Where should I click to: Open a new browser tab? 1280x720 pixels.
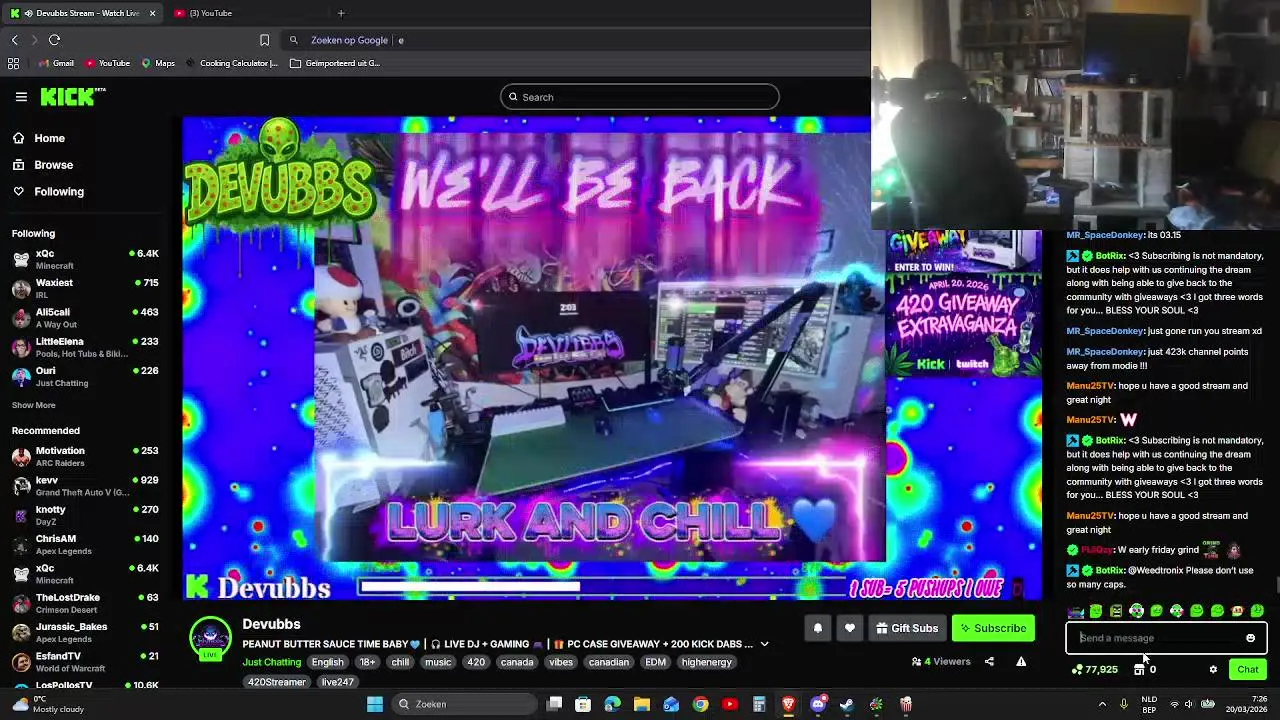341,13
